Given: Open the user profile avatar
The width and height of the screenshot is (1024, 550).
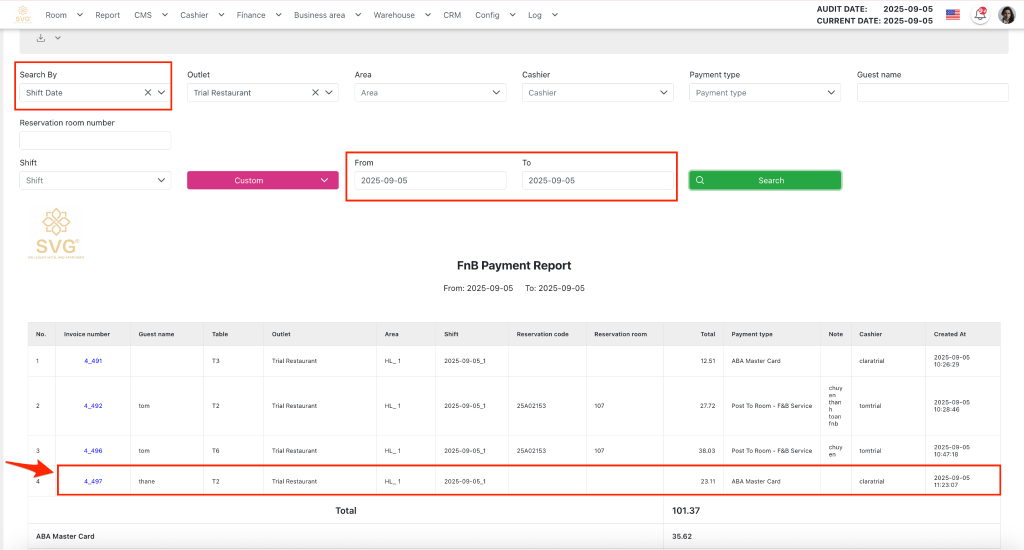Looking at the screenshot, I should point(1007,15).
